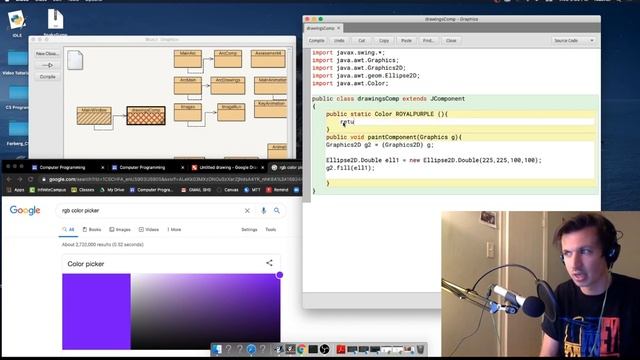
Task: Select the inheritance arrow tool in BlueJ
Action: click(x=47, y=65)
